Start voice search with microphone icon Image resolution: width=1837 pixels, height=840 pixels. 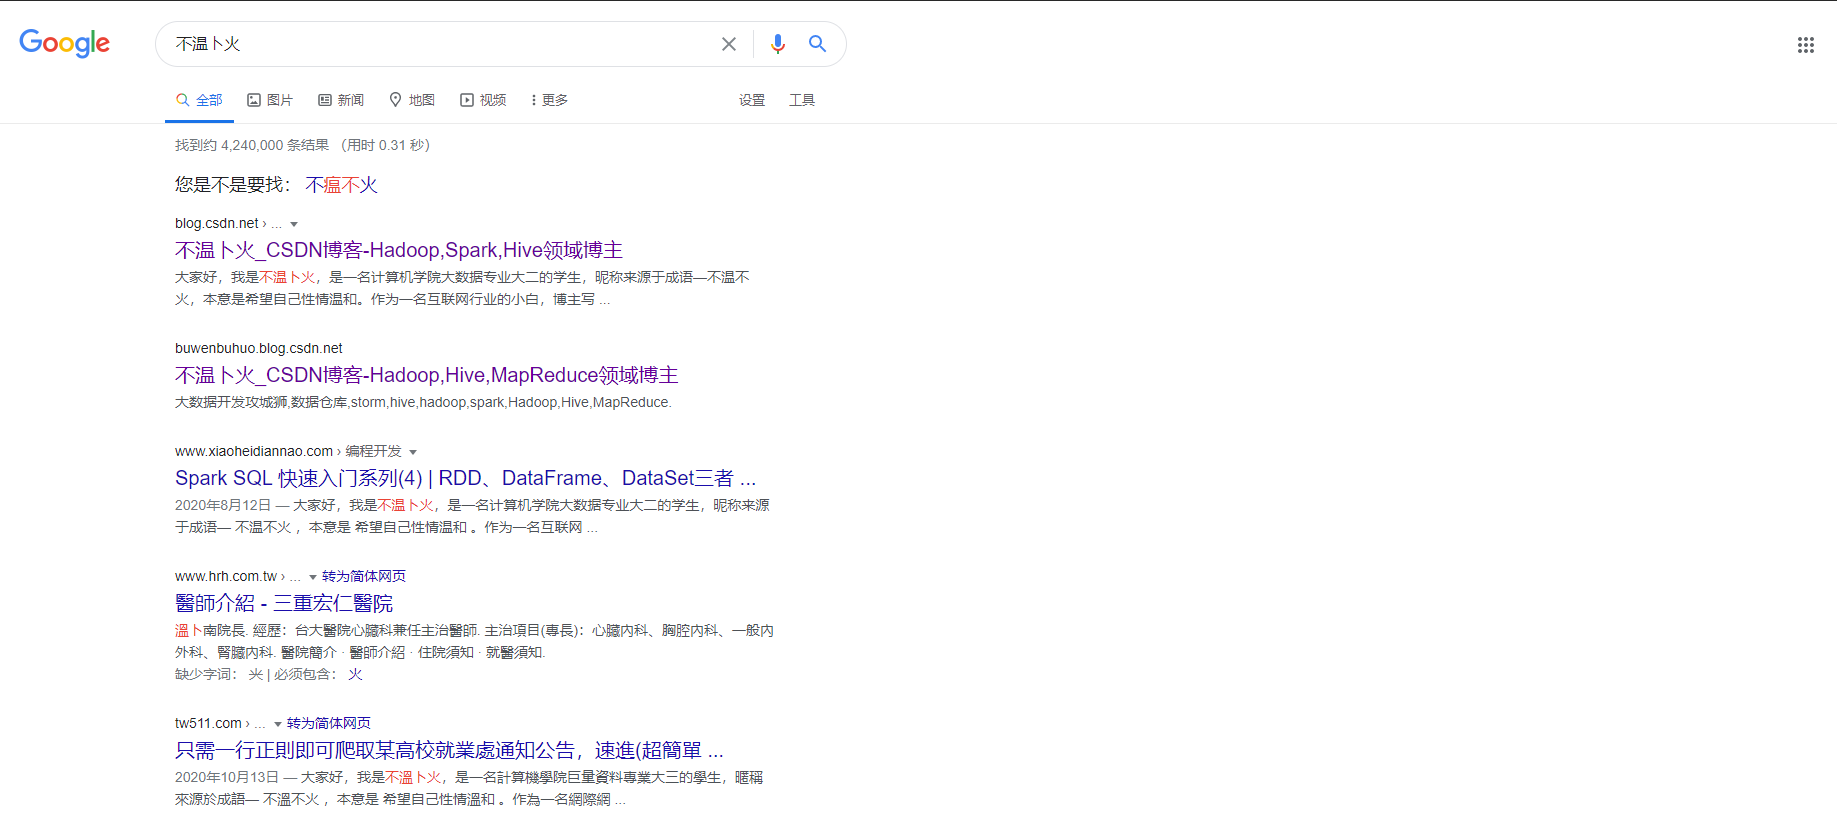click(x=778, y=44)
